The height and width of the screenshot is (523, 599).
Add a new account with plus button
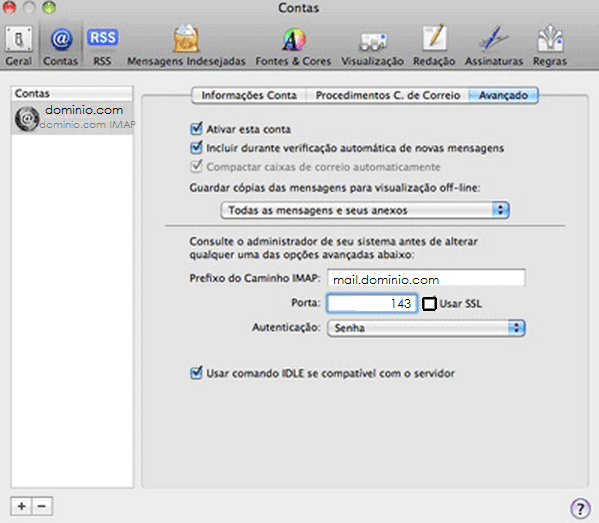click(x=21, y=507)
